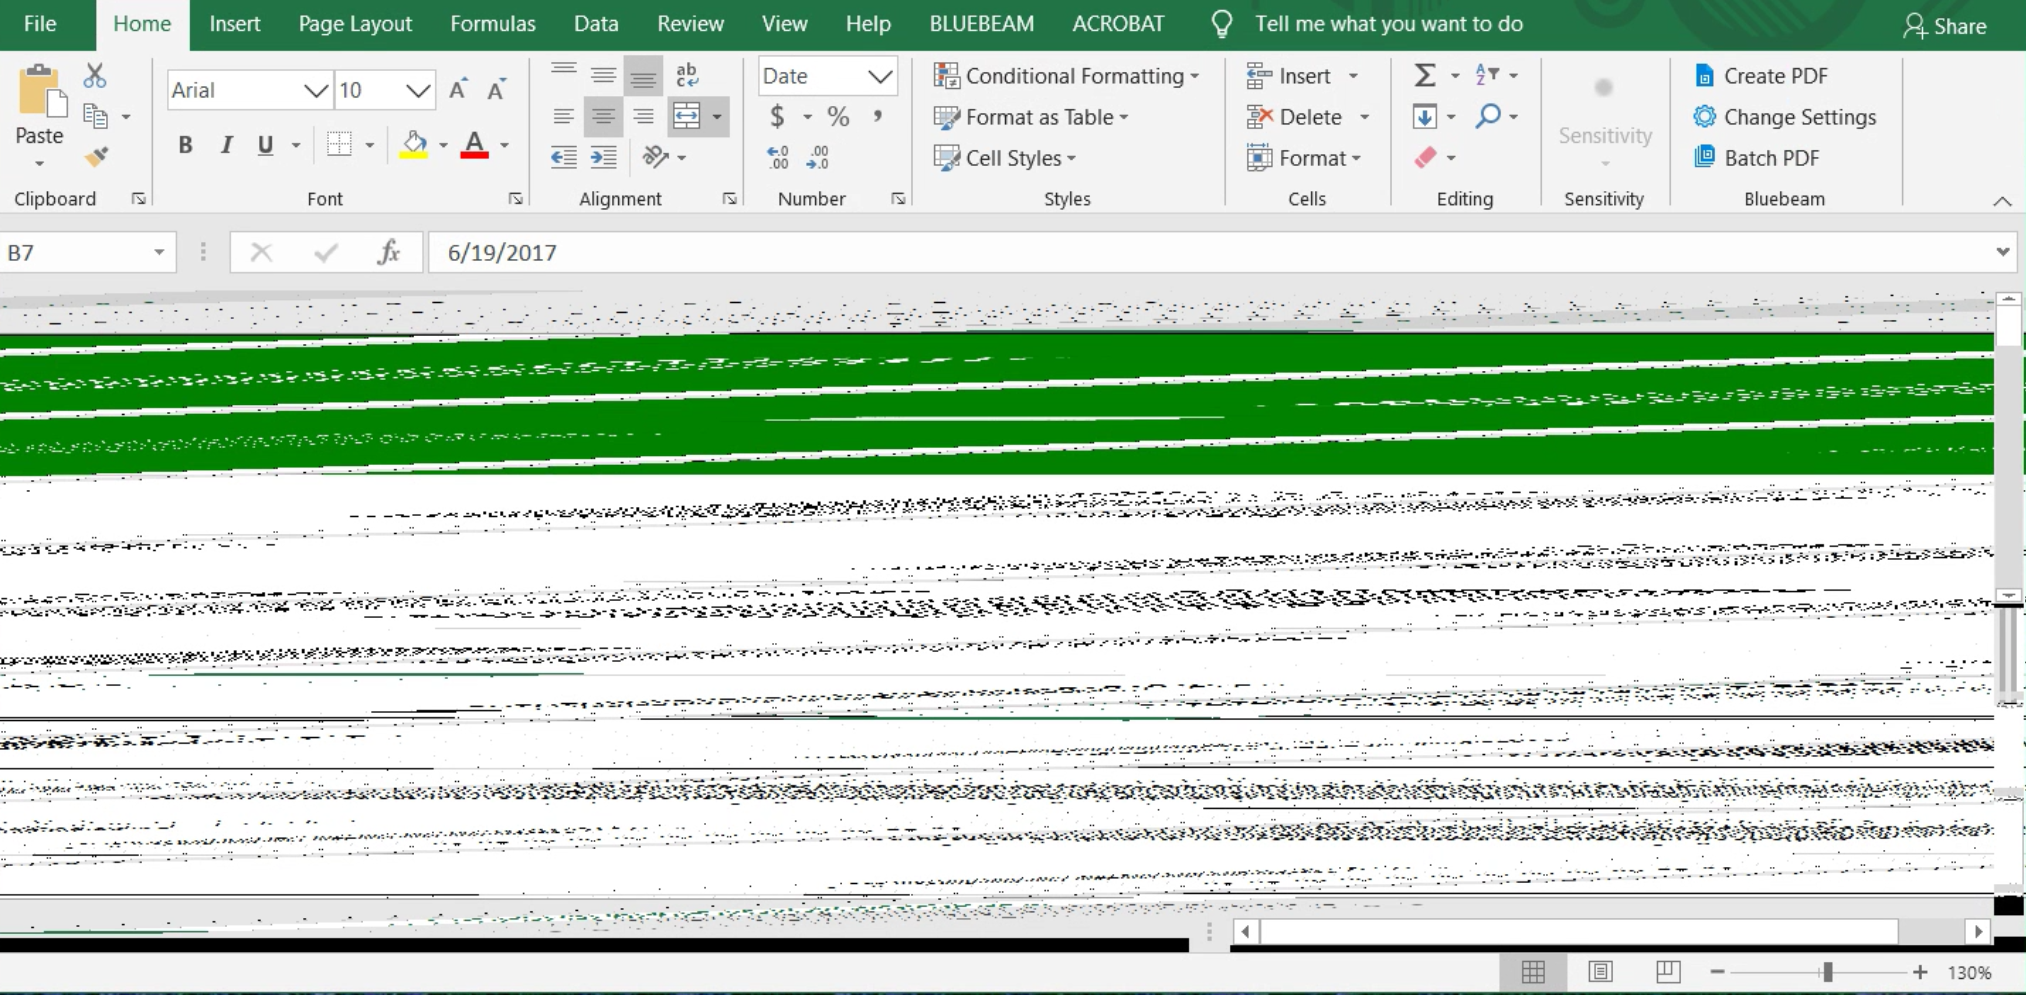Toggle Center horizontal alignment
This screenshot has height=995, width=2026.
[x=603, y=117]
